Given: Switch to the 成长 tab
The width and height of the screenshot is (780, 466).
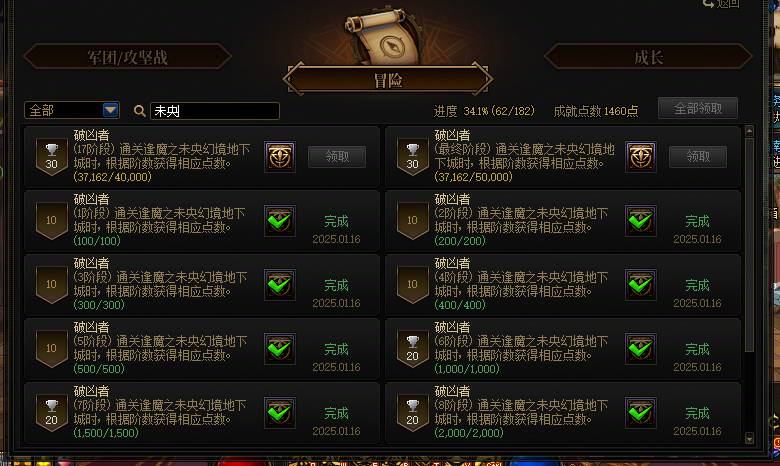Looking at the screenshot, I should coord(648,57).
